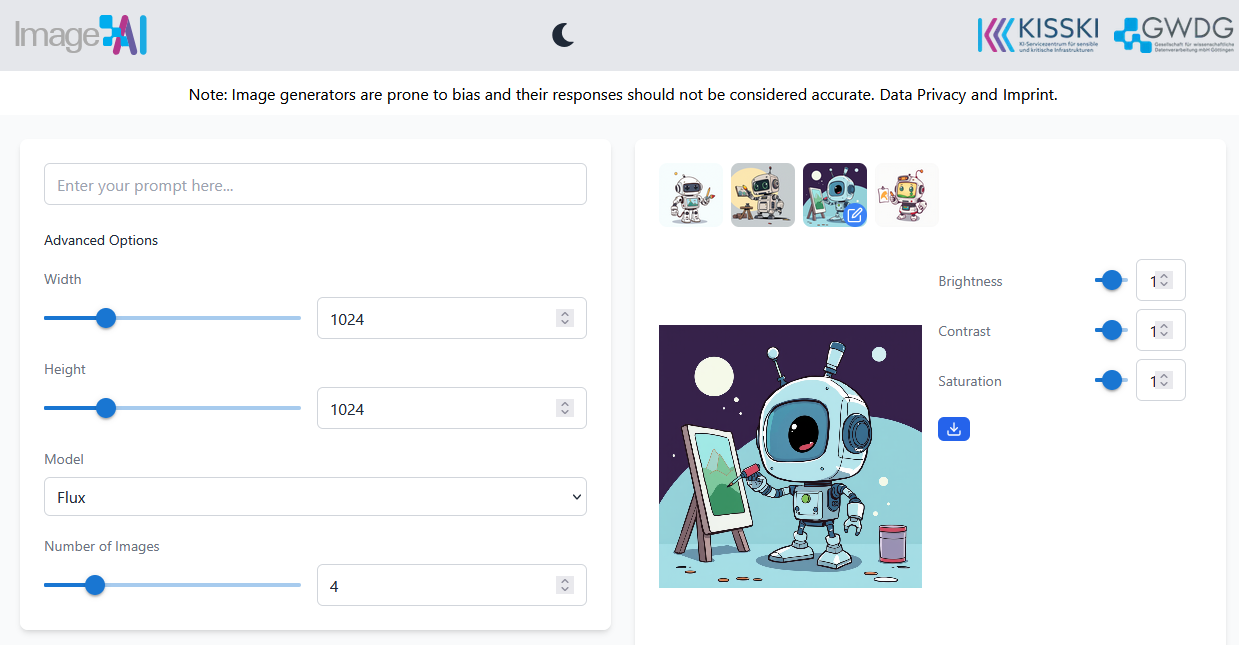The image size is (1239, 645).
Task: Click the Saturation slider handle
Action: click(1110, 380)
